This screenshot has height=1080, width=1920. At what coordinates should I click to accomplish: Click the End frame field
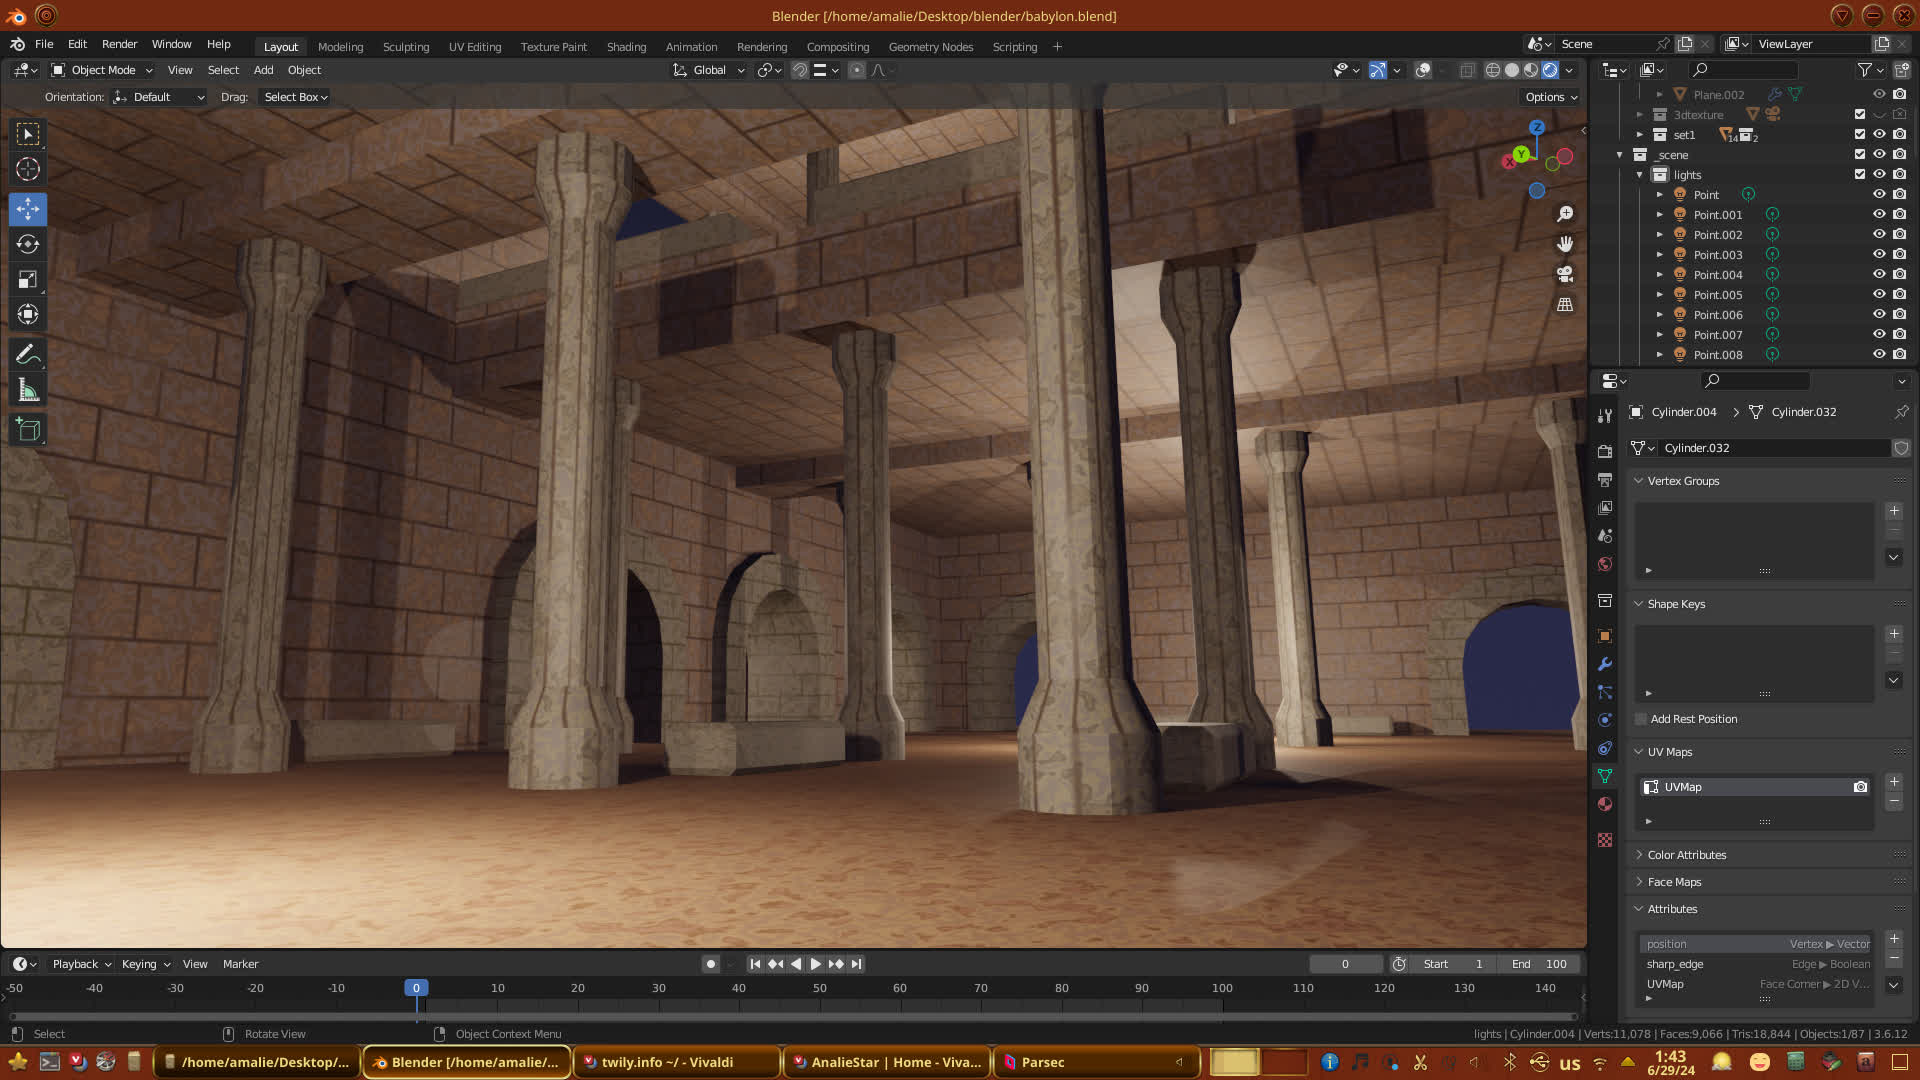click(x=1540, y=964)
